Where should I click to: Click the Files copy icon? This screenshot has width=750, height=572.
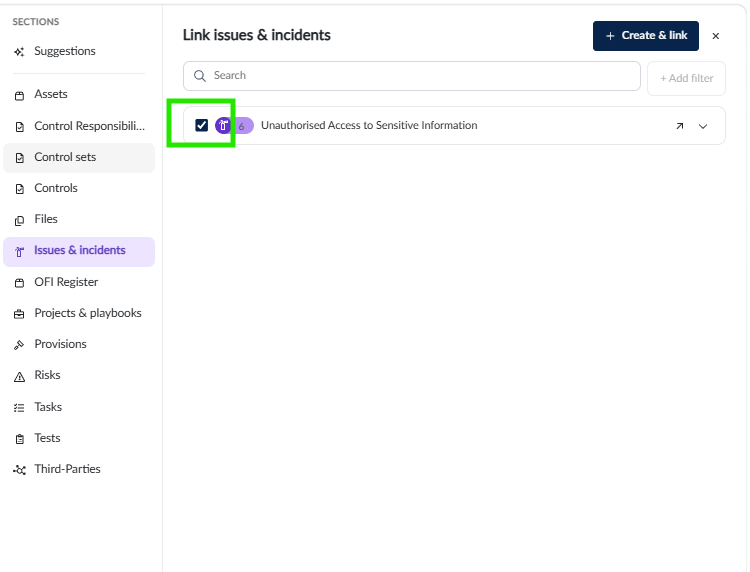click(19, 220)
